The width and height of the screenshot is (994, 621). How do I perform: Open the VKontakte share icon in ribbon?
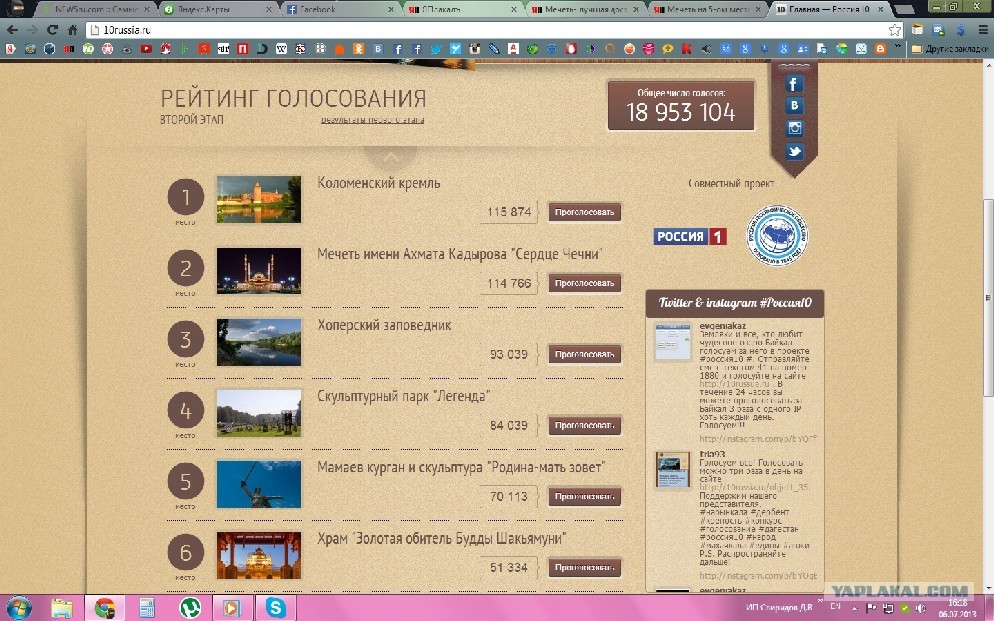coord(794,106)
